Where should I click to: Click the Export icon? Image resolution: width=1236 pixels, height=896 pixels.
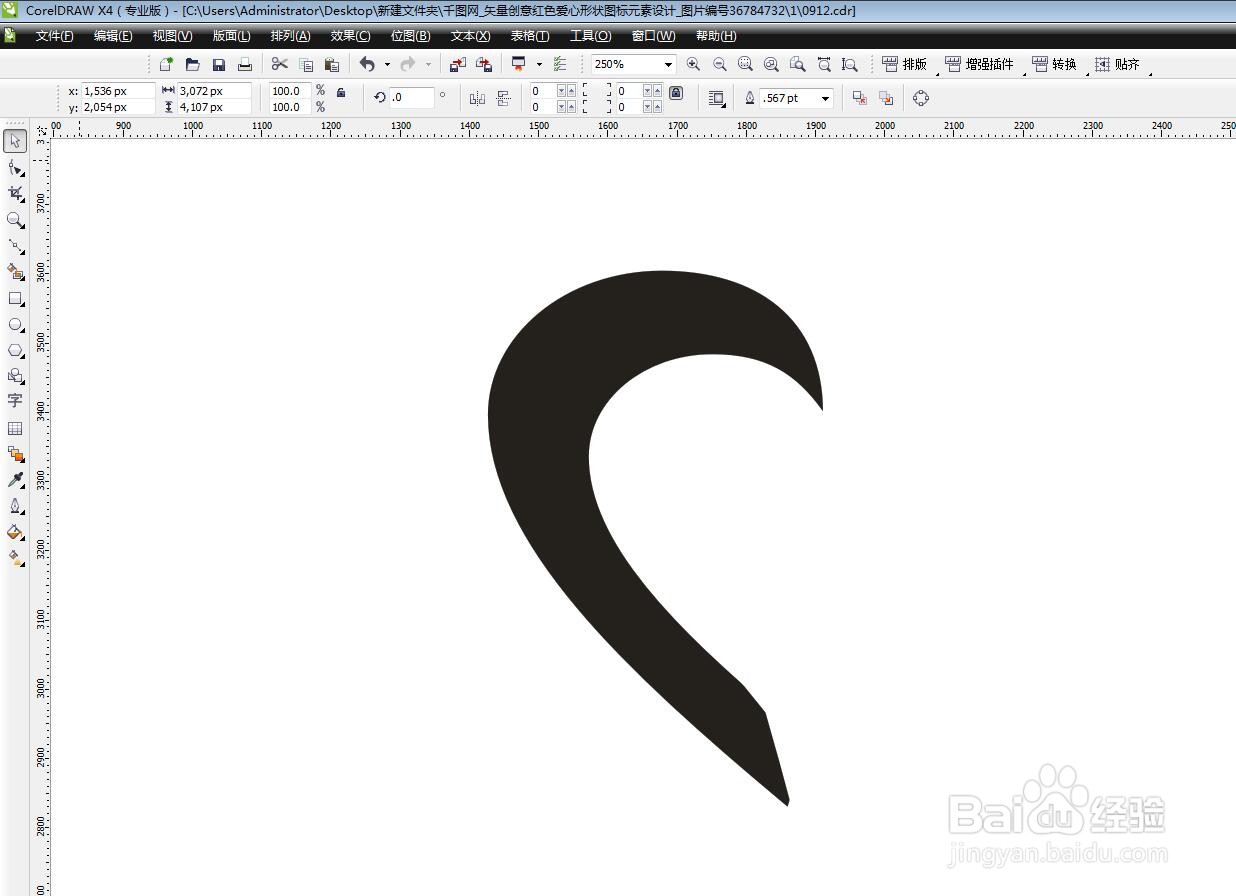pyautogui.click(x=483, y=64)
